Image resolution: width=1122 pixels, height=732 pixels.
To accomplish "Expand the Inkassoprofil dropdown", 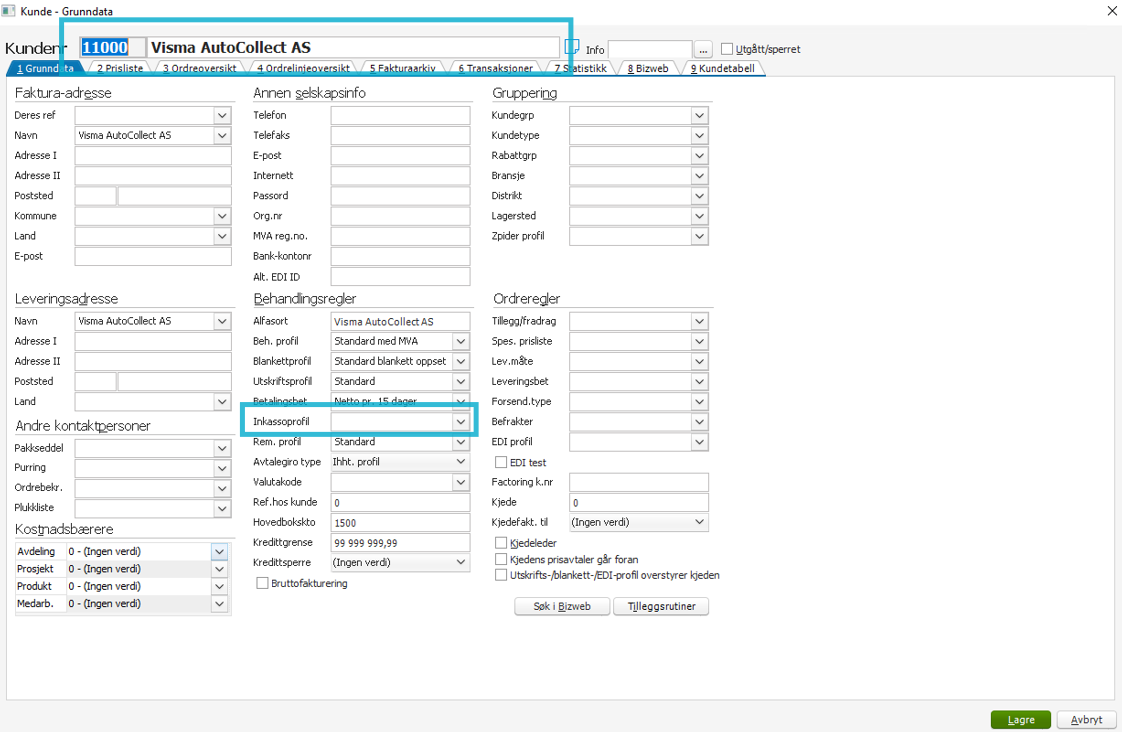I will (461, 422).
